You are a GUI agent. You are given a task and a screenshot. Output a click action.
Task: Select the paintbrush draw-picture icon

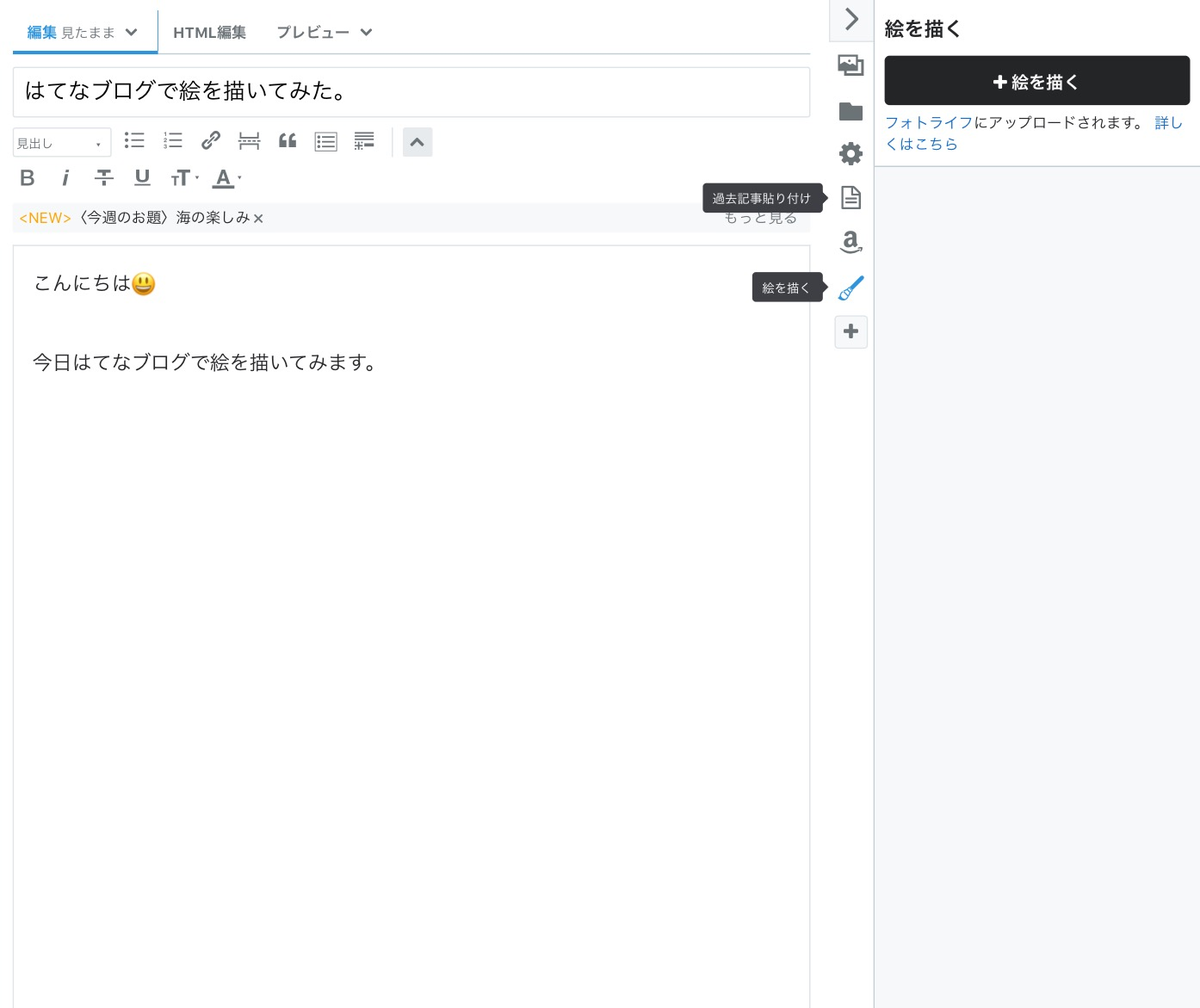(x=850, y=288)
